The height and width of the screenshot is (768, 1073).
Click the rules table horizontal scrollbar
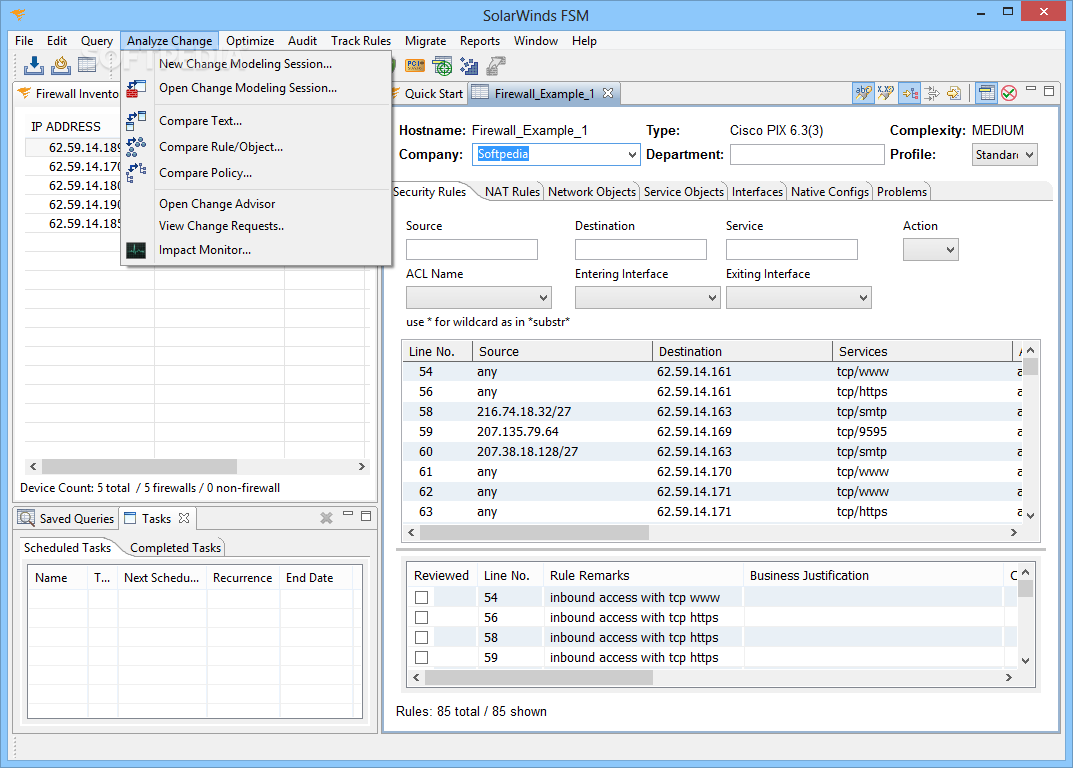click(534, 533)
